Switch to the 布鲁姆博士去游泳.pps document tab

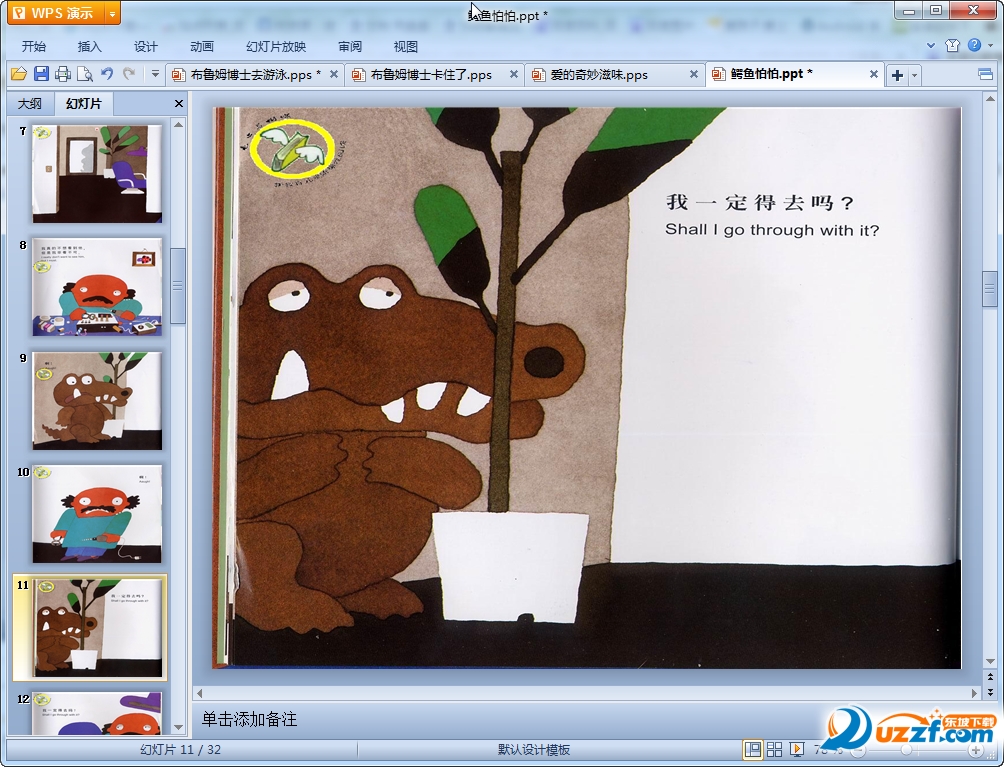click(x=254, y=75)
